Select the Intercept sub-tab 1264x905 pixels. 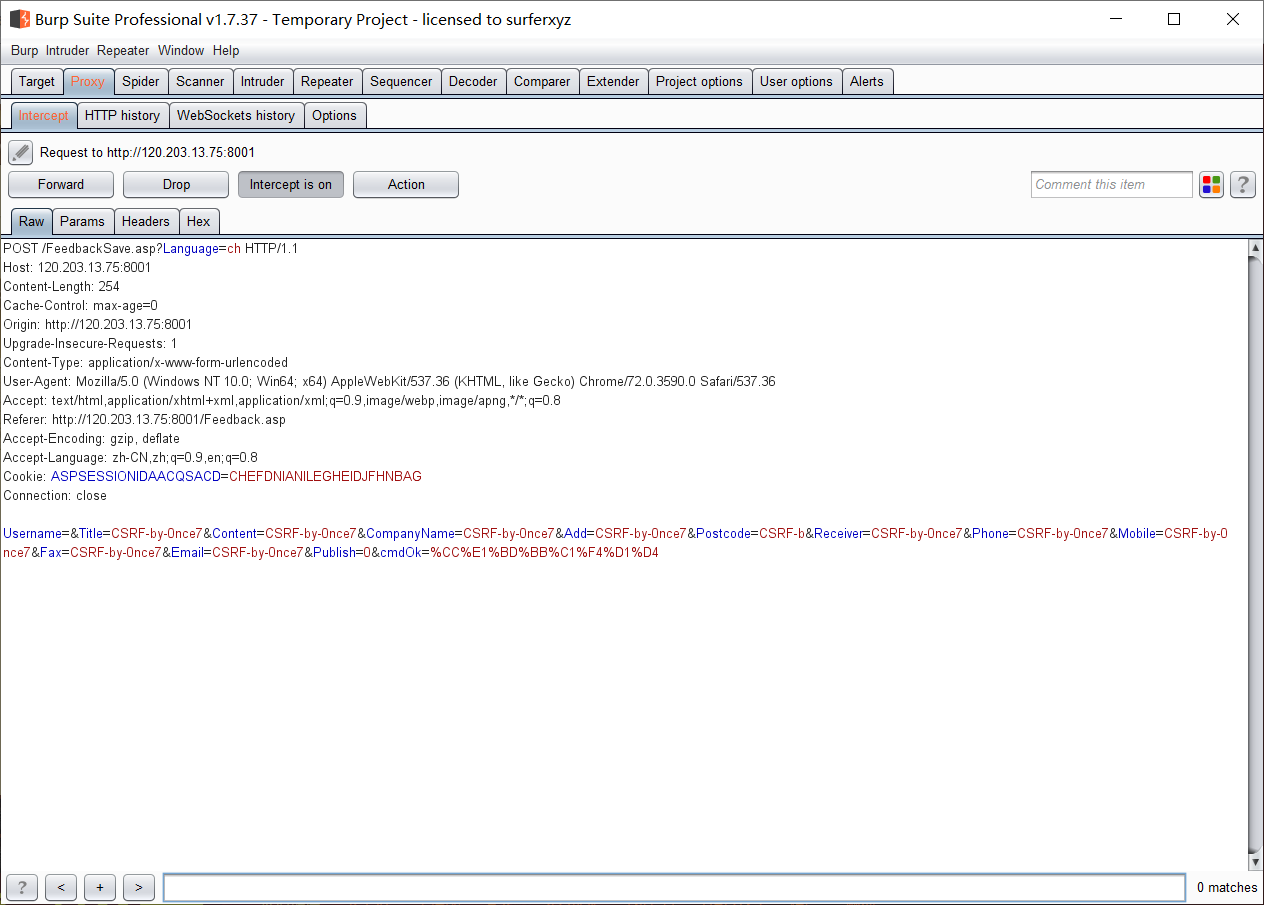(44, 116)
